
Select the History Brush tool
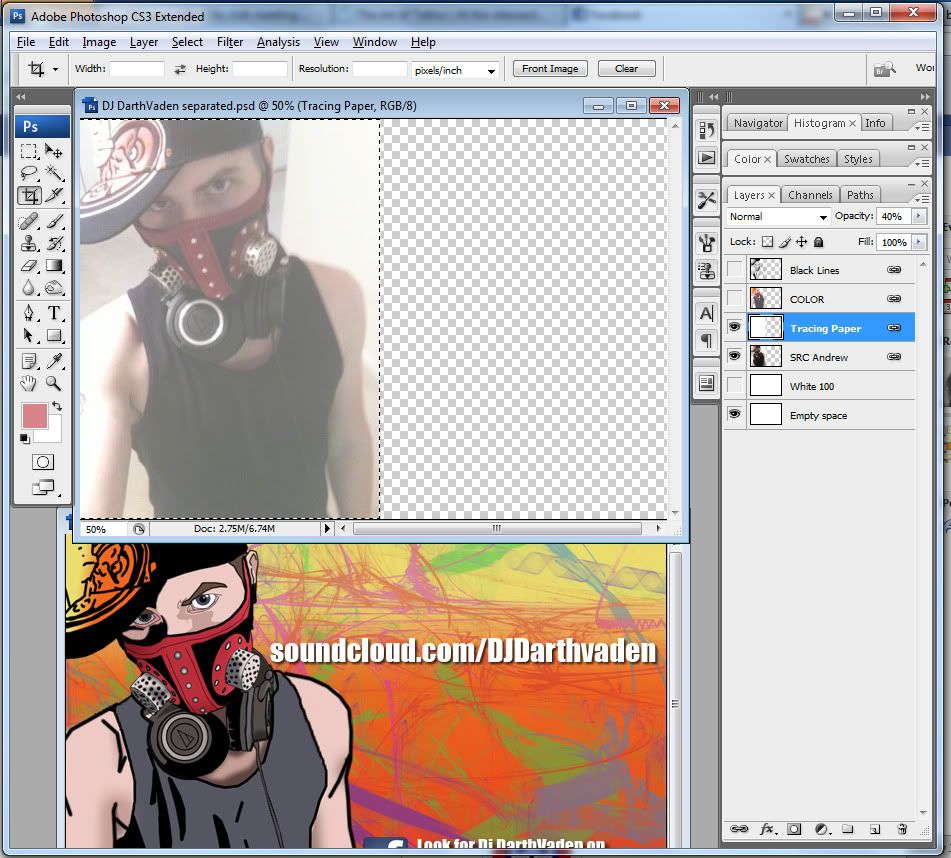[54, 244]
